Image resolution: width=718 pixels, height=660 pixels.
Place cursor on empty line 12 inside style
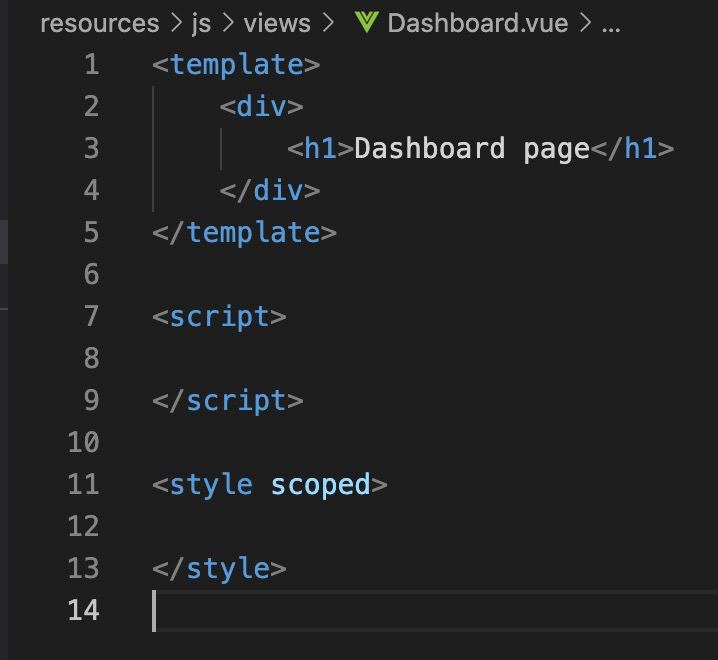pyautogui.click(x=435, y=526)
